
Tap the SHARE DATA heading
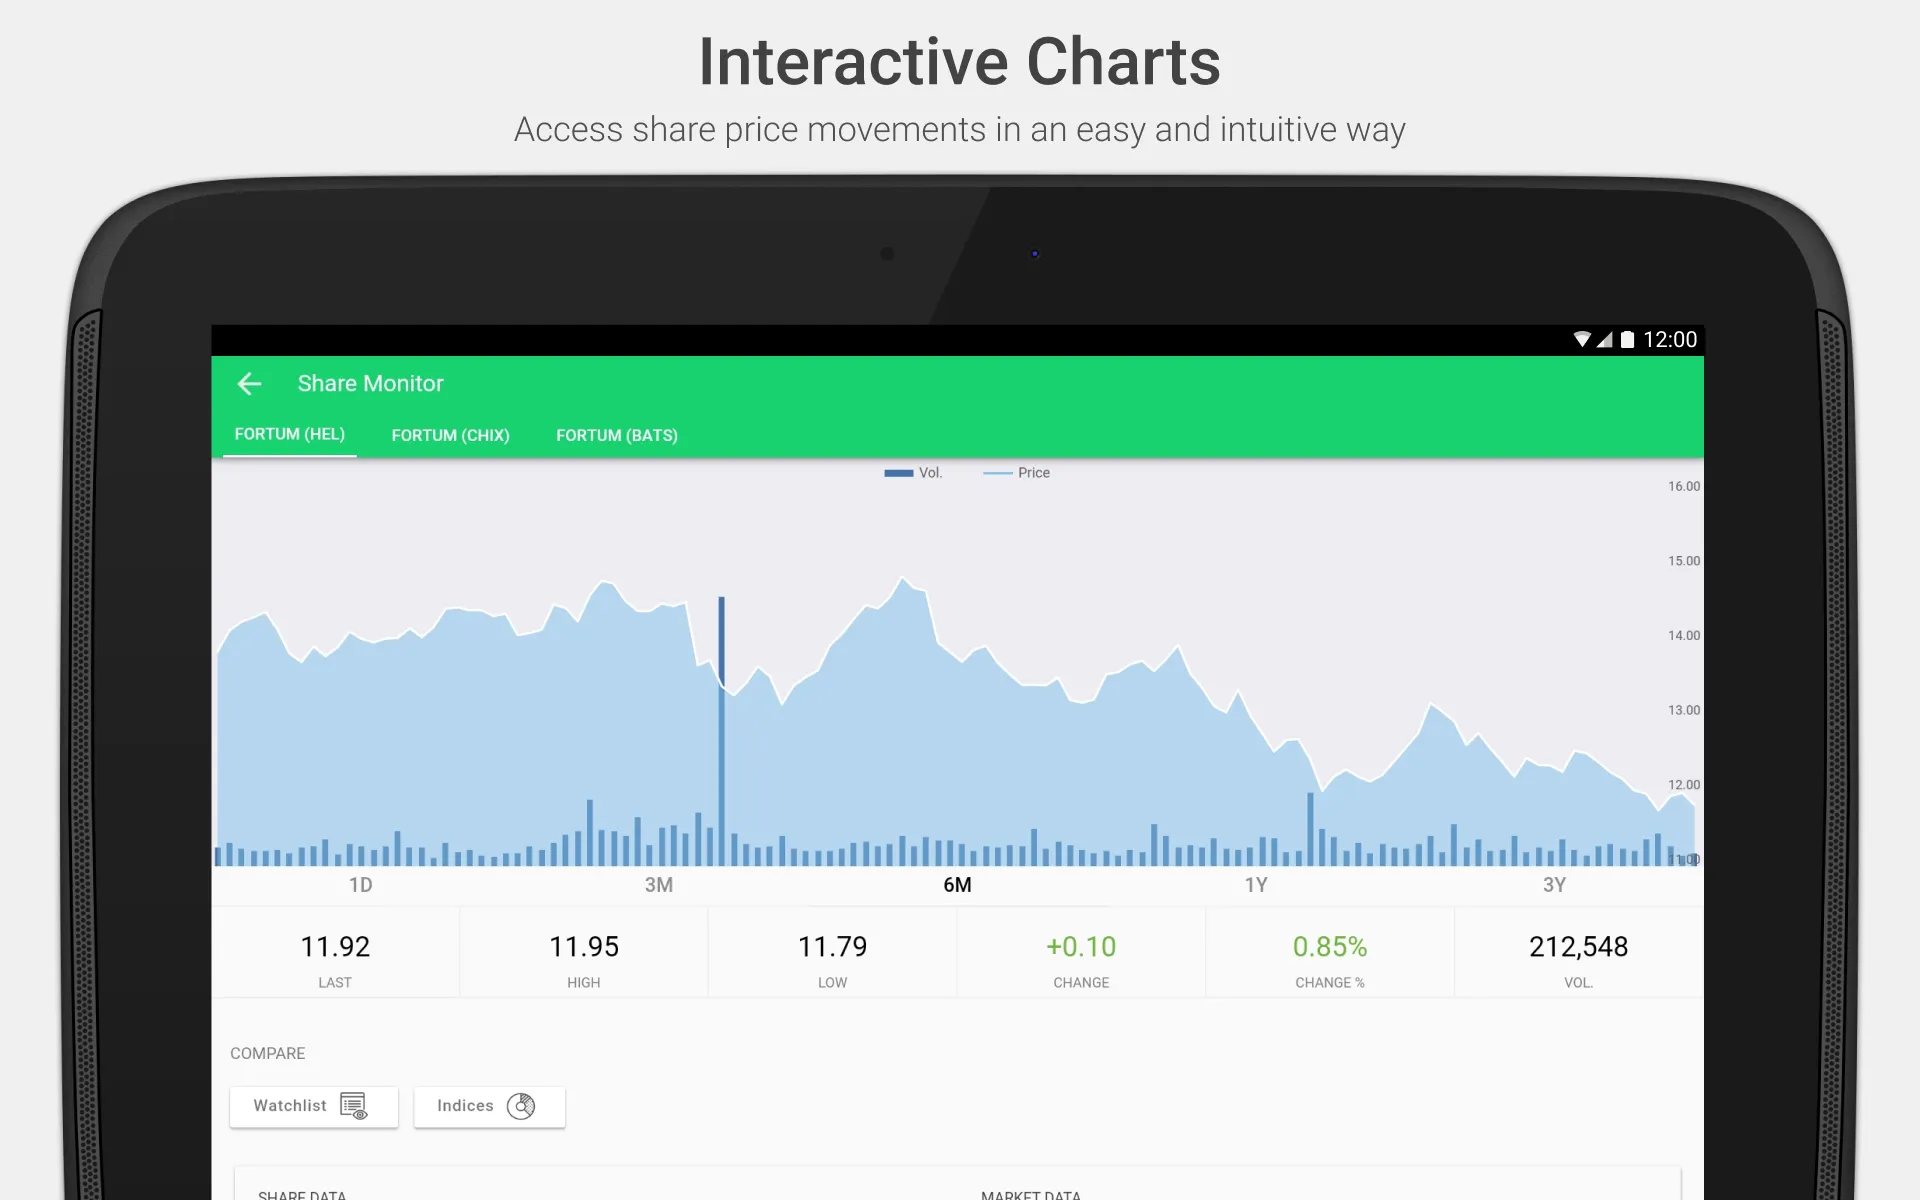[302, 1195]
